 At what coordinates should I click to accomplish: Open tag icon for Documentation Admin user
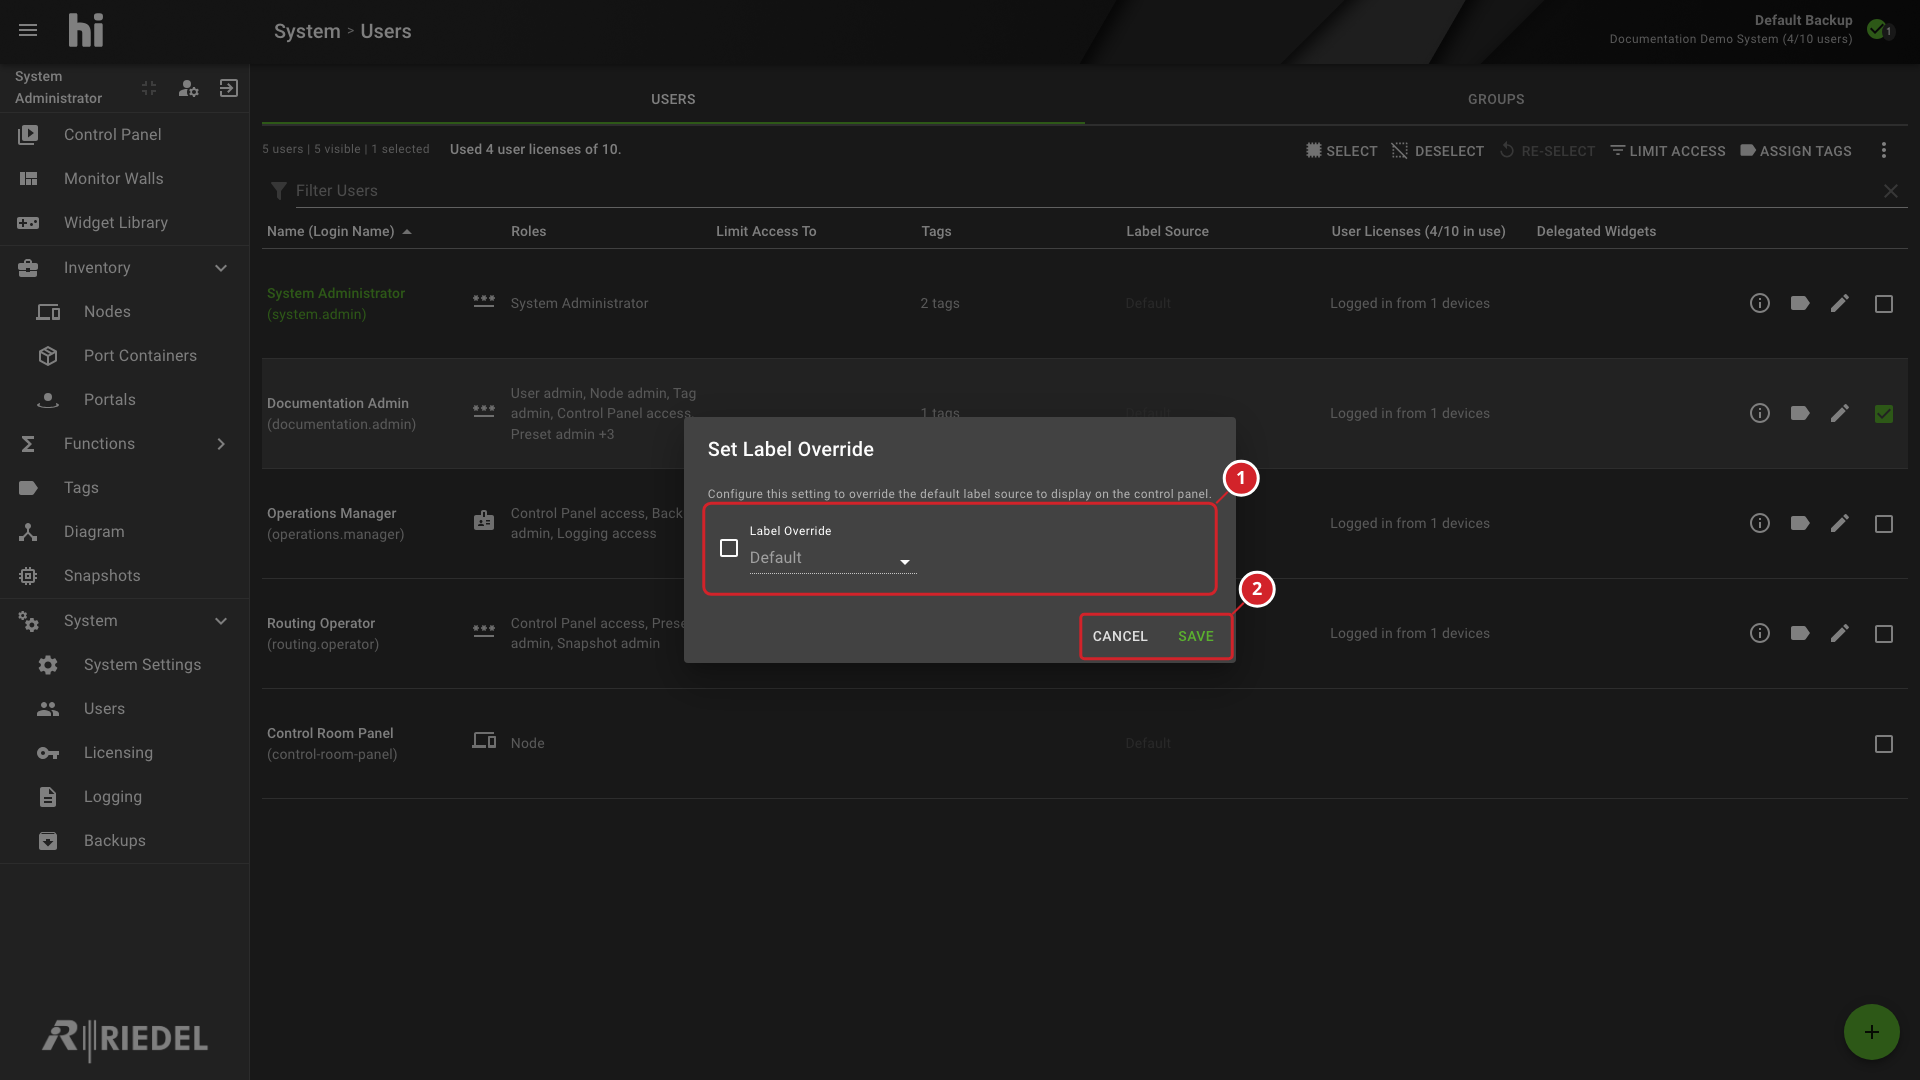[1800, 413]
